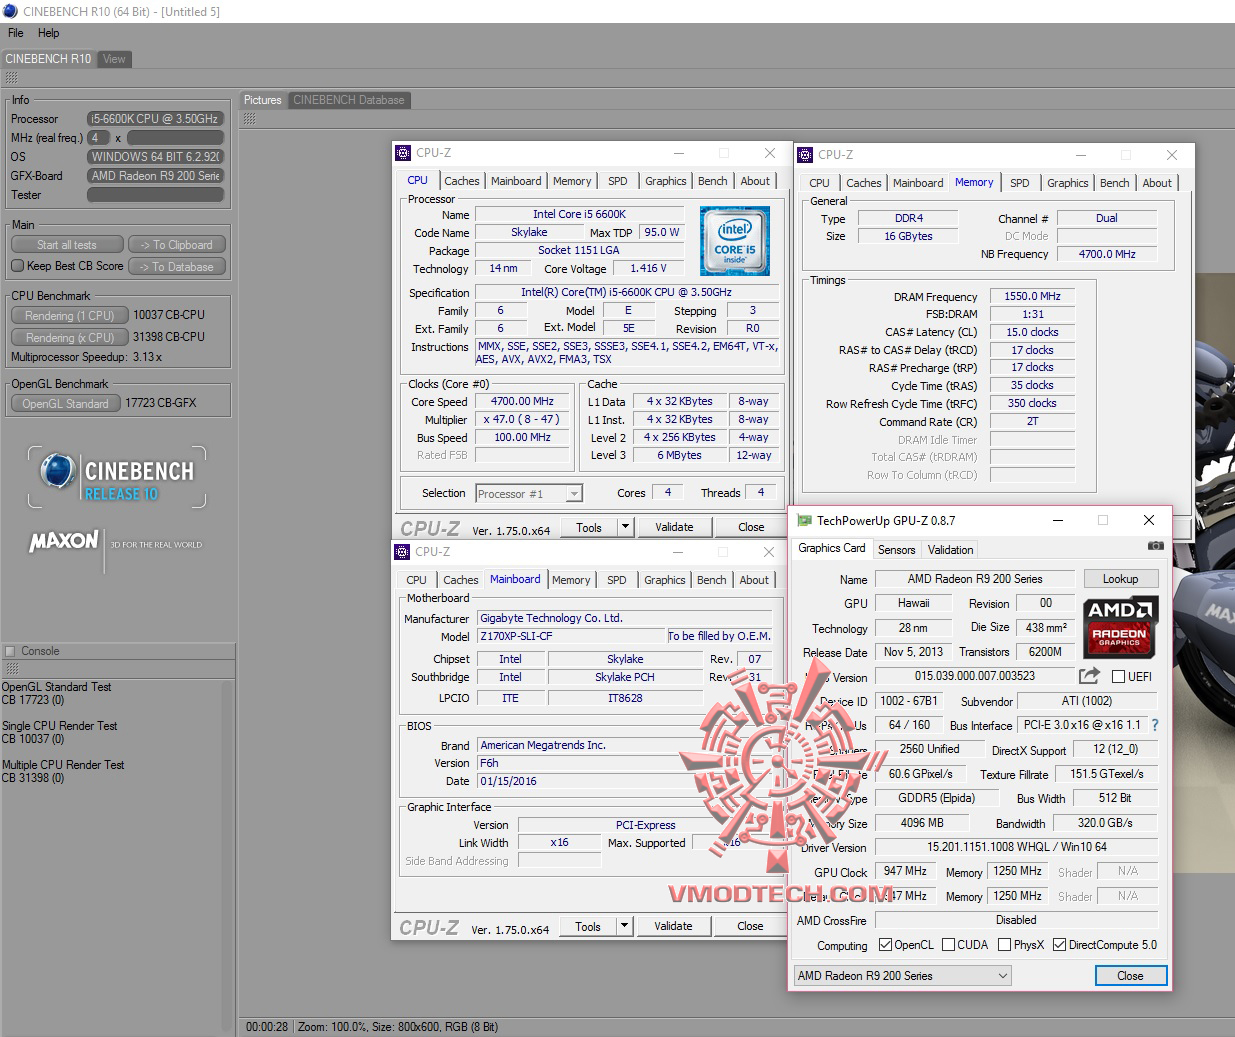Click the GPU Clock 947 MHz value
Screen dimensions: 1235x1037
905,871
